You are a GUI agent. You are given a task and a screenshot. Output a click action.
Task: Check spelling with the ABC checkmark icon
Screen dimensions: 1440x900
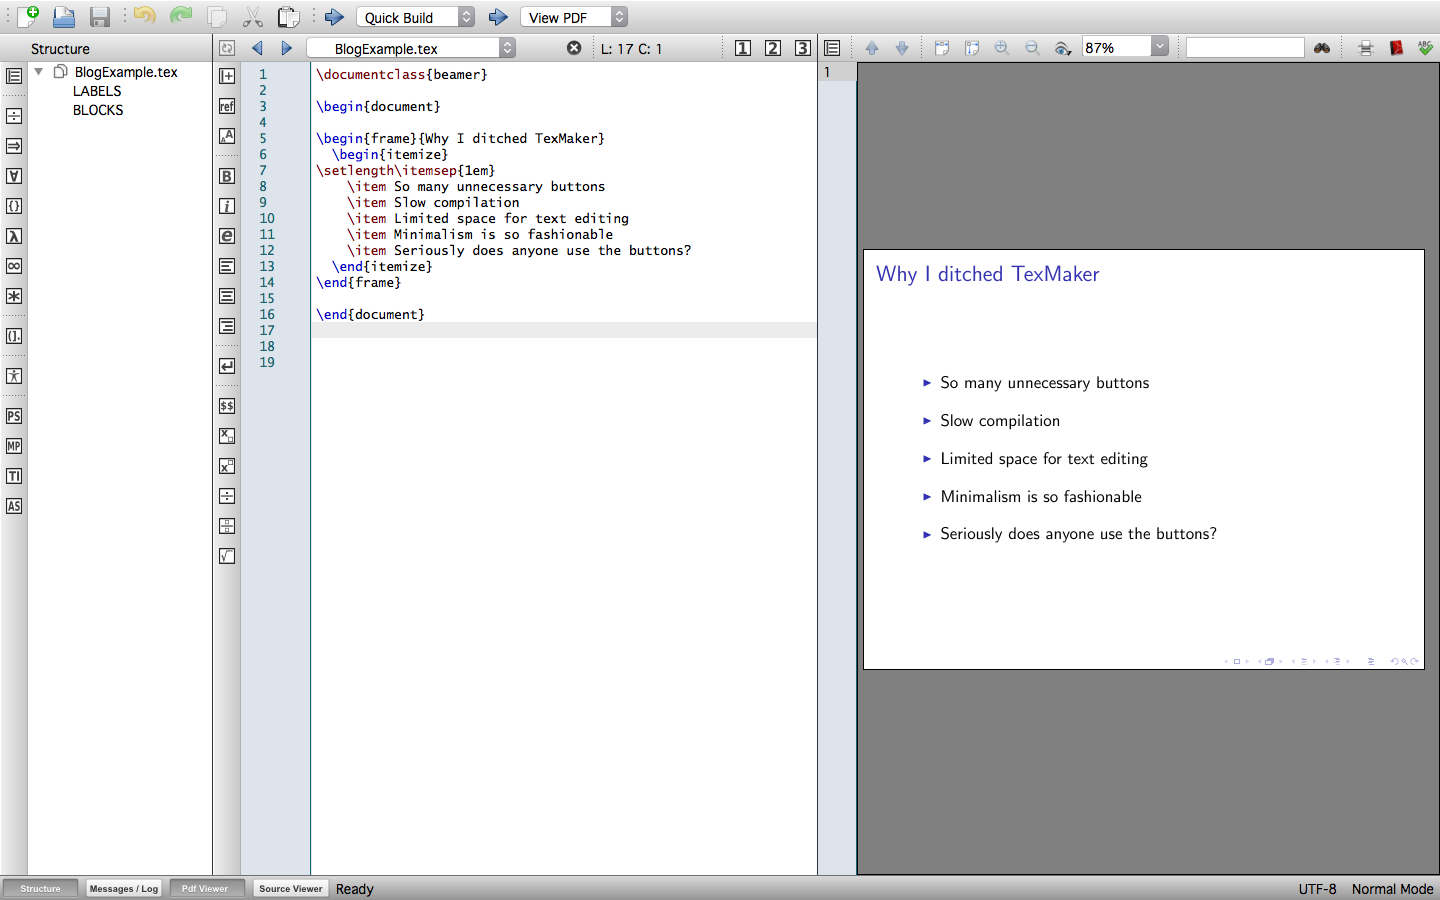click(1426, 48)
